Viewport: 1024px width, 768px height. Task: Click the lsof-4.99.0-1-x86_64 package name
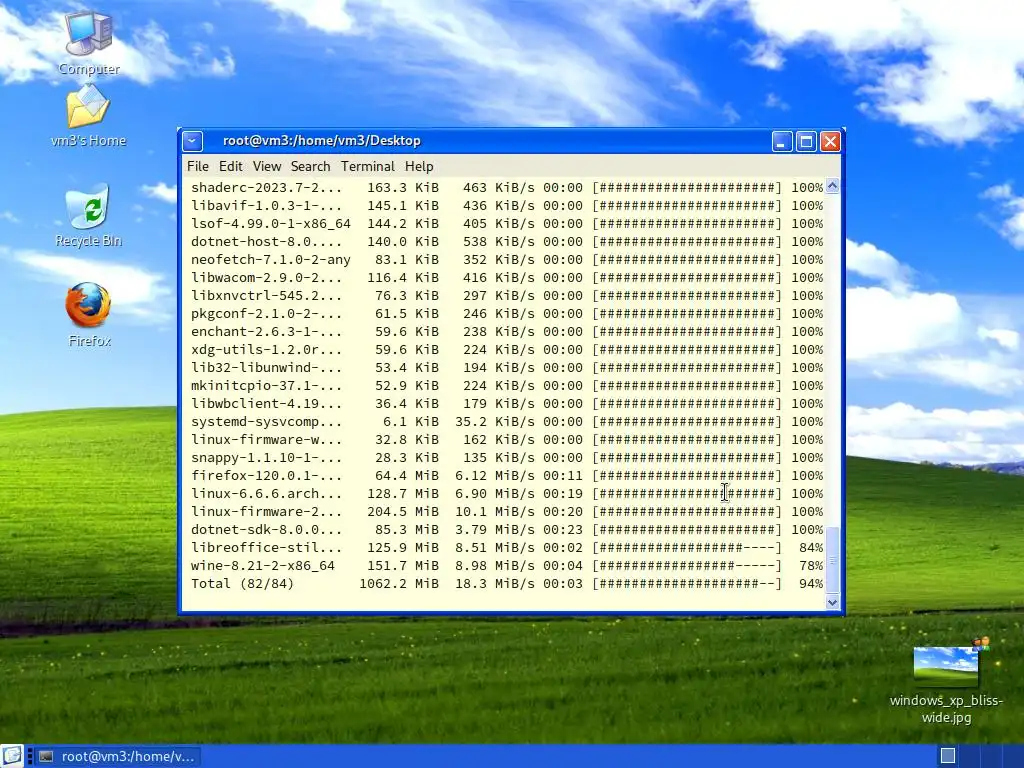pos(270,223)
